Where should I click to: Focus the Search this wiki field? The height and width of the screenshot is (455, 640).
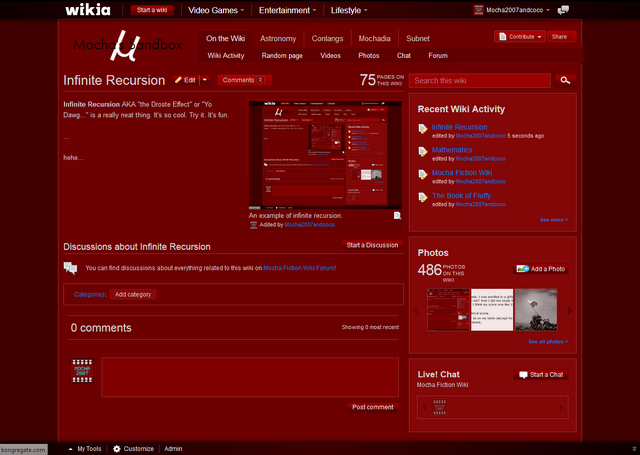click(x=480, y=80)
